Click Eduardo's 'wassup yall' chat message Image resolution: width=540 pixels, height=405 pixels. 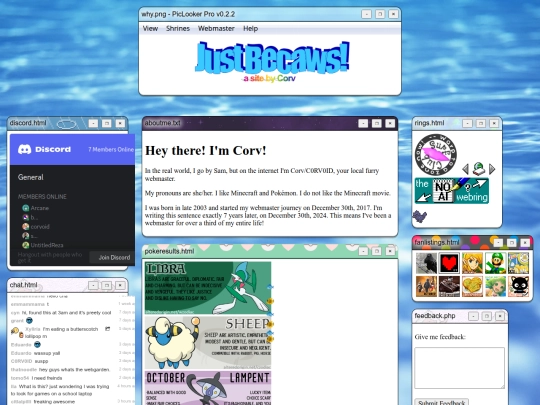click(47, 353)
